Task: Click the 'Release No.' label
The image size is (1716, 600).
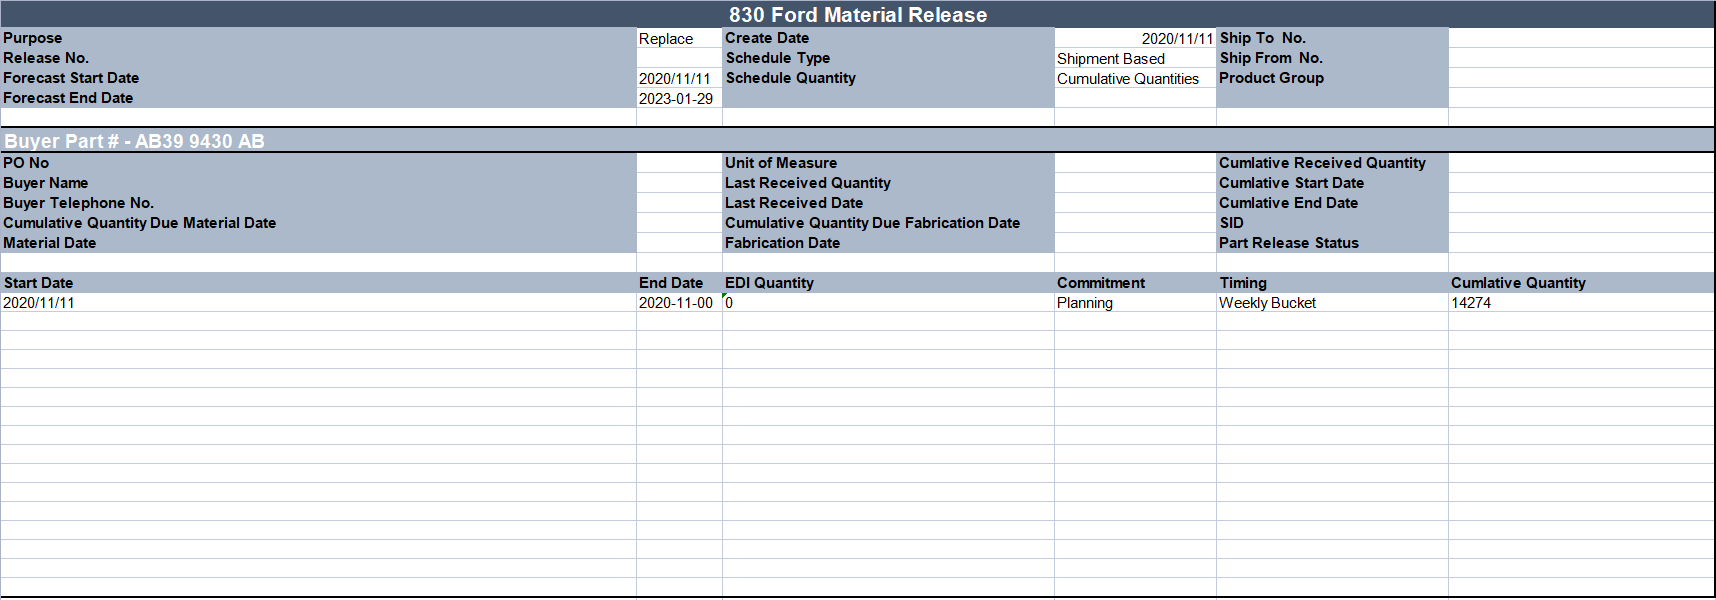Action: coord(318,58)
